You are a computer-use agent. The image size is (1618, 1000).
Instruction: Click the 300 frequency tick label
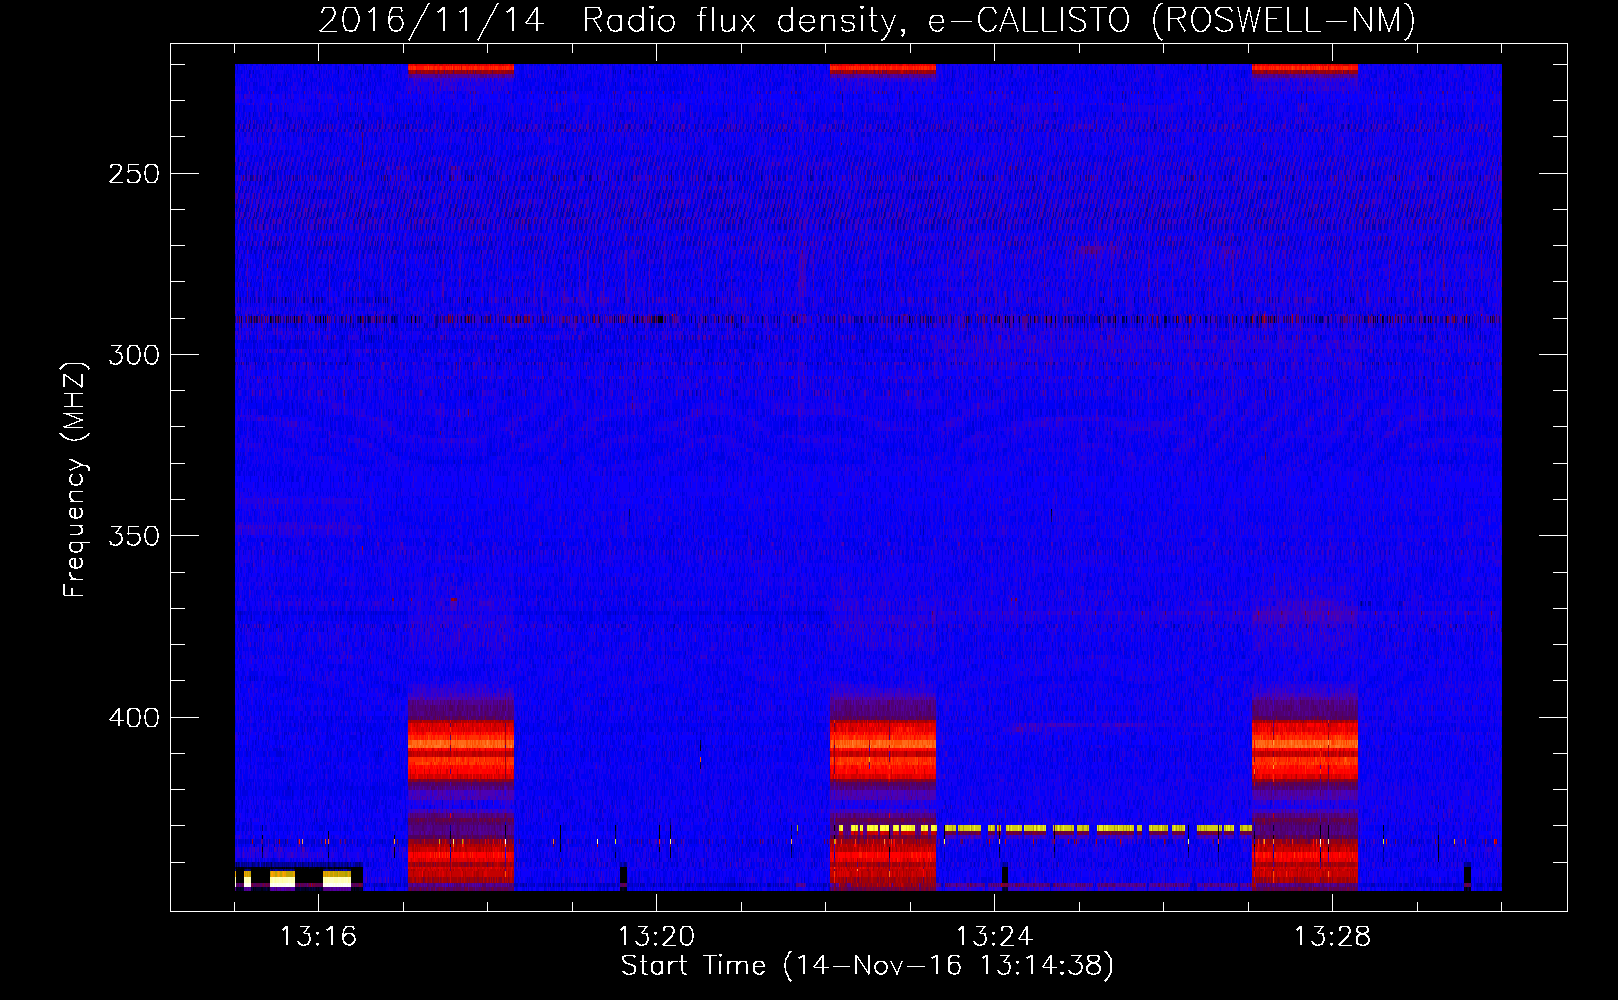pyautogui.click(x=134, y=355)
